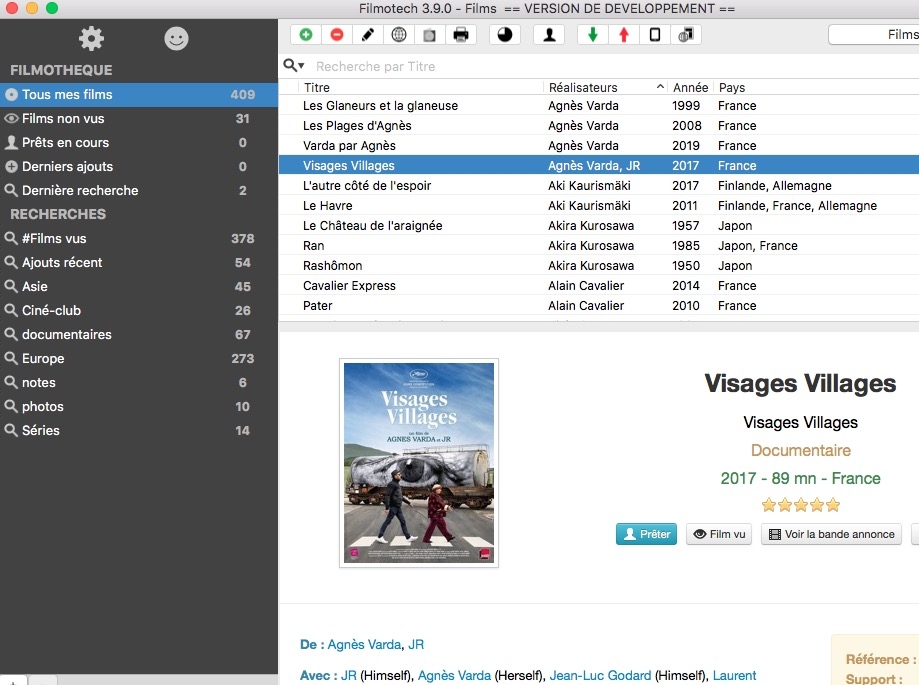This screenshot has width=919, height=685.
Task: Click the green add film icon
Action: 305,35
